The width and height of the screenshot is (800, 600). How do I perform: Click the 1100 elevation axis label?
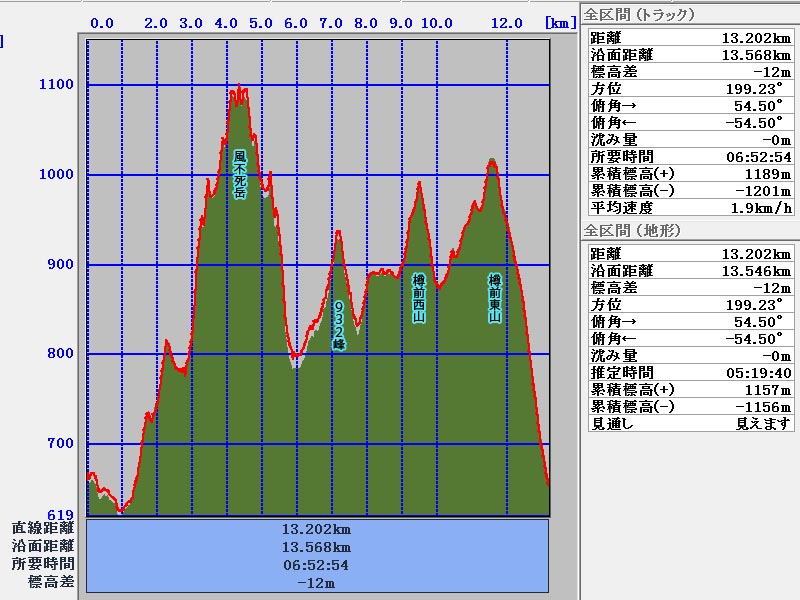(x=56, y=85)
